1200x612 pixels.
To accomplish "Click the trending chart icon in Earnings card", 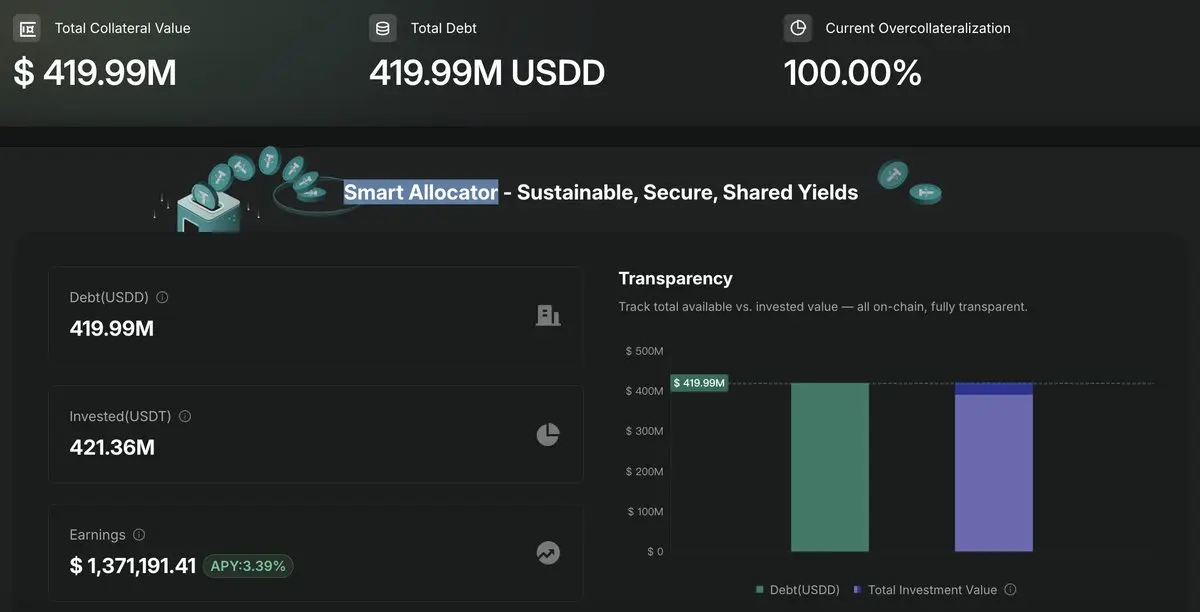I will pos(548,552).
